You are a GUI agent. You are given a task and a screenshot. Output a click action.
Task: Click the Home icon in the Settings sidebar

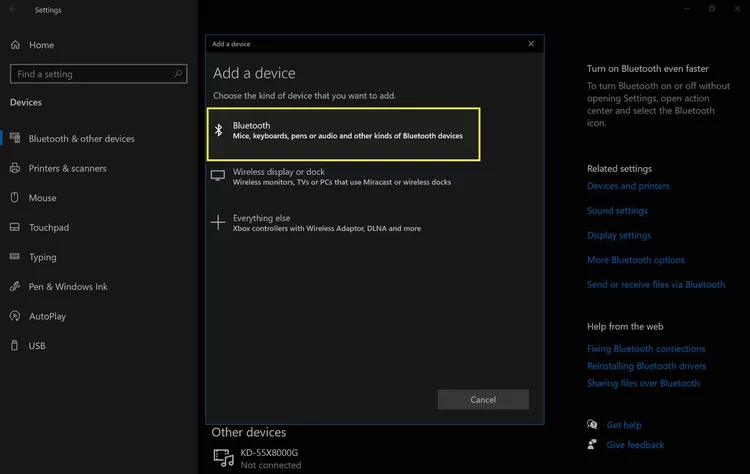pyautogui.click(x=15, y=44)
